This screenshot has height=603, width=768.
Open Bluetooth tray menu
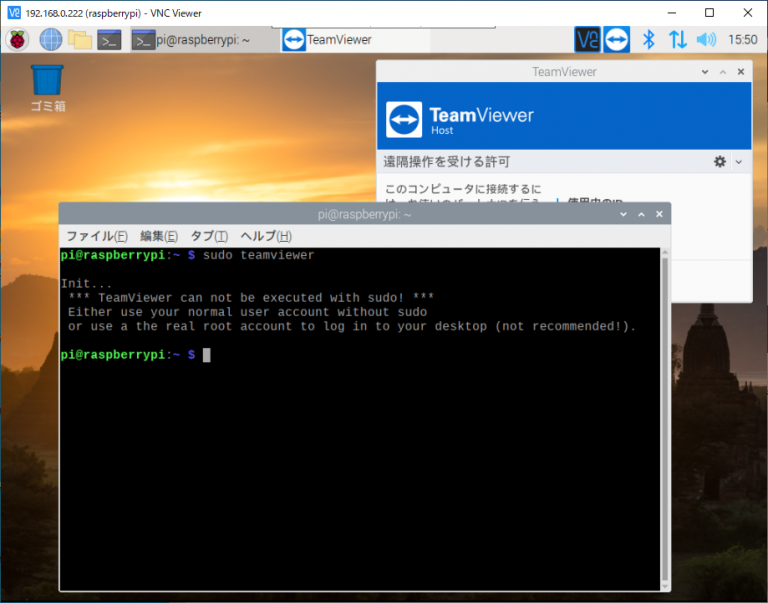648,40
